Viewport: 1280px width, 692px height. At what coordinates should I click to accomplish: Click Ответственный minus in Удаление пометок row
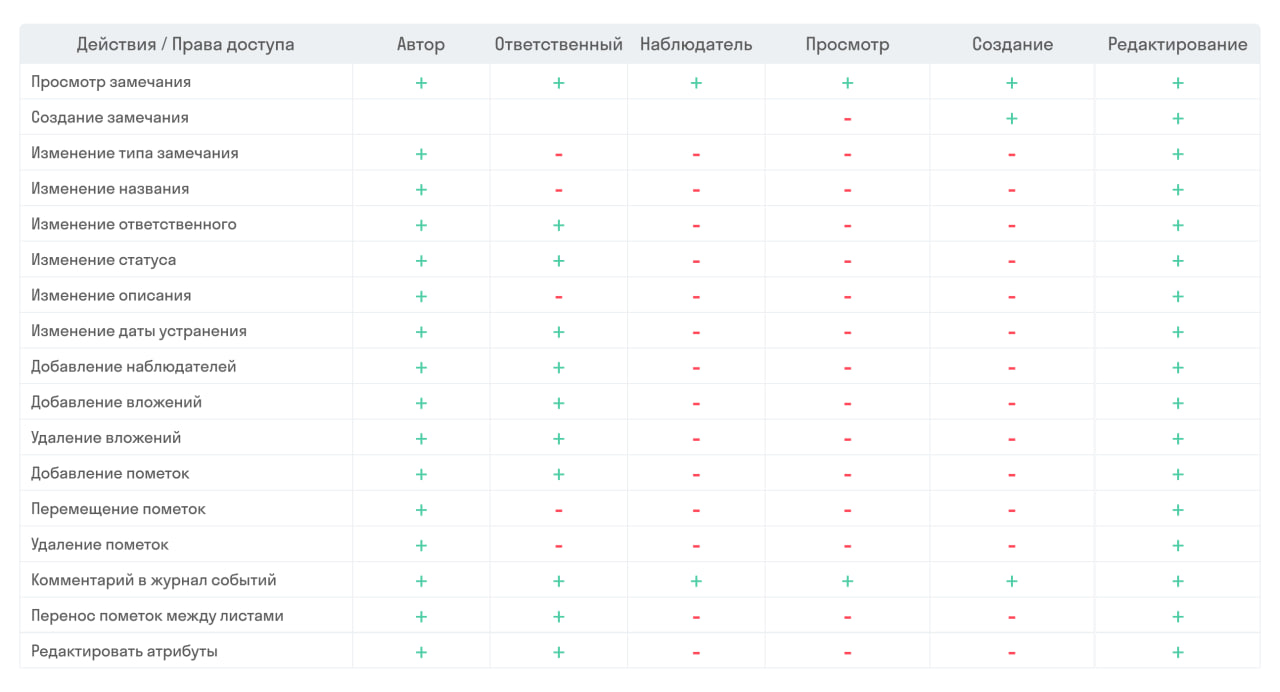click(x=558, y=546)
